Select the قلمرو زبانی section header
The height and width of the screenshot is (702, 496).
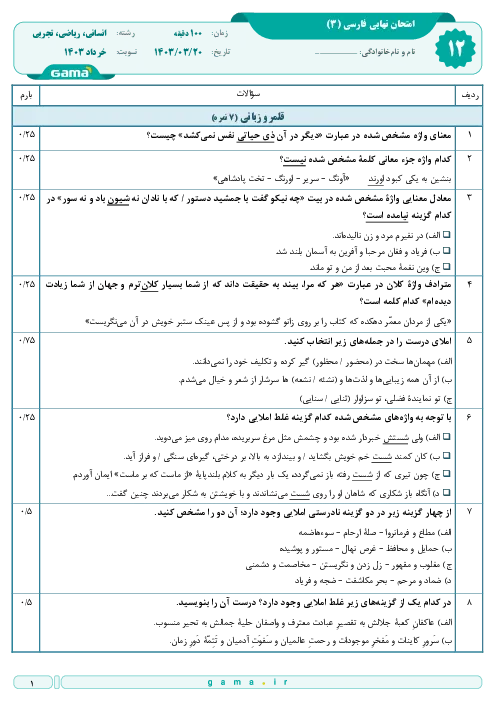248,117
